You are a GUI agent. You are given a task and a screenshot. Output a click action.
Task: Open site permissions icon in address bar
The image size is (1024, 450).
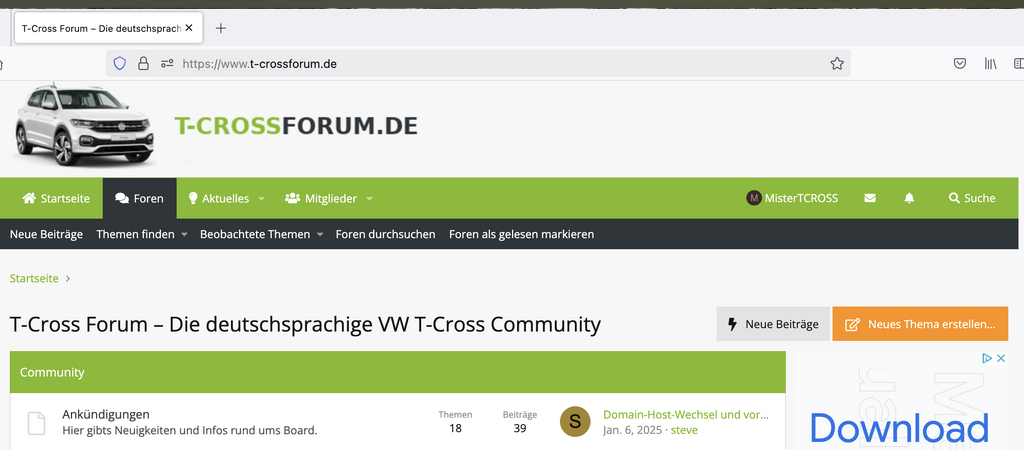167,63
